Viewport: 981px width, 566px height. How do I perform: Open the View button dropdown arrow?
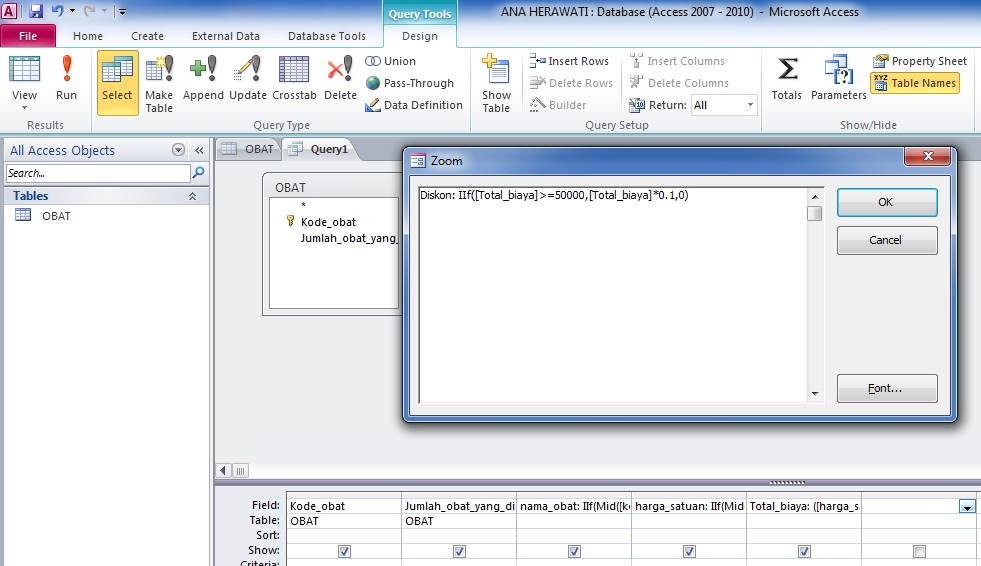pos(24,108)
